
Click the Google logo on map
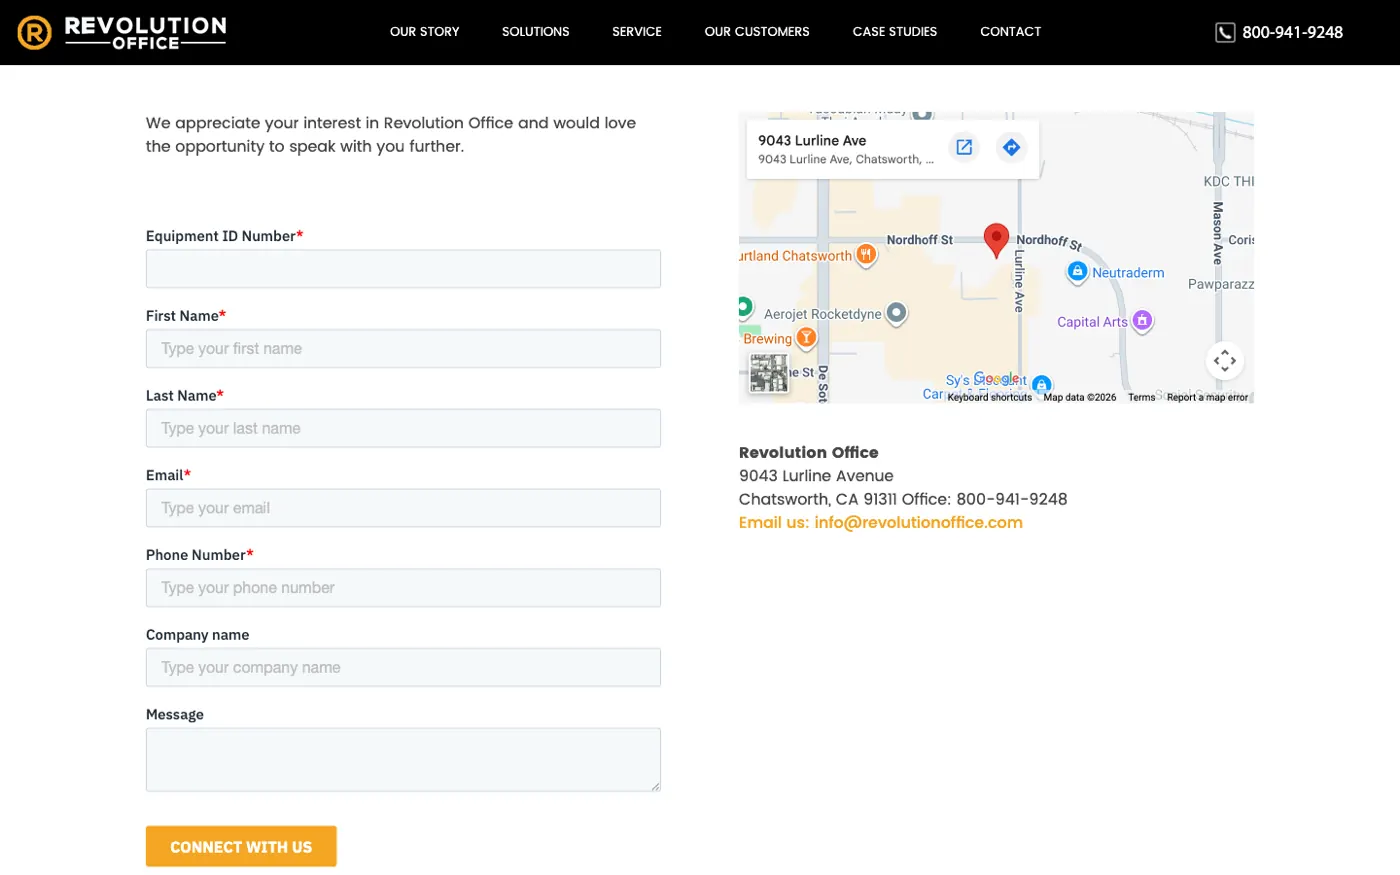[999, 379]
